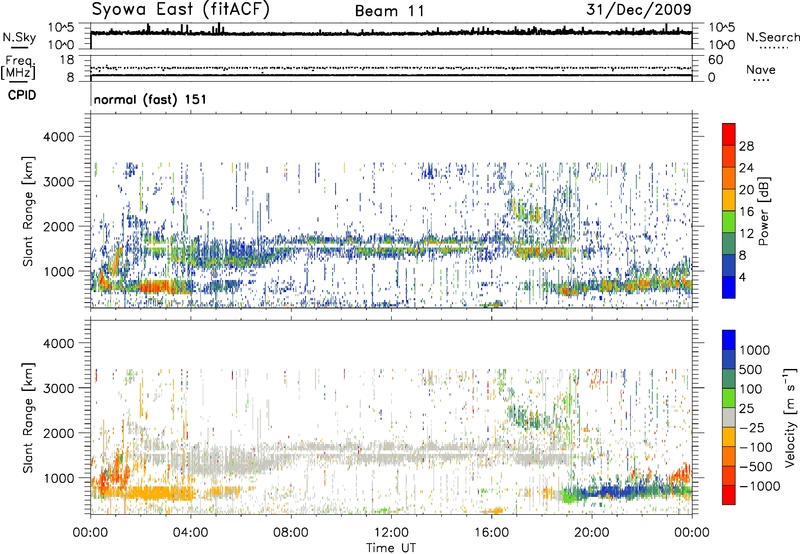Click the 16:00 time tick label
The height and width of the screenshot is (554, 800).
491,533
